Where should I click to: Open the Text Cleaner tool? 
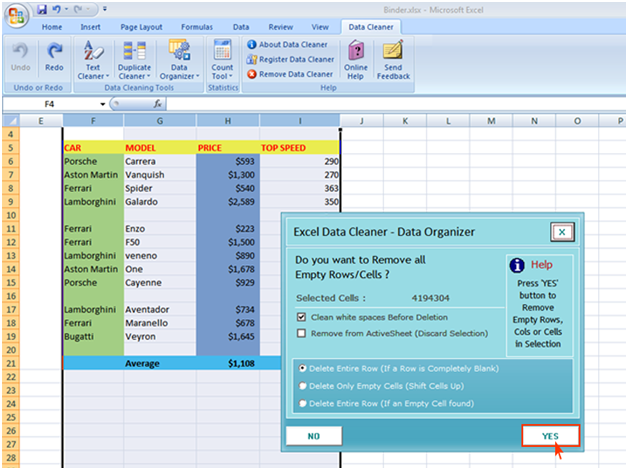tap(93, 60)
